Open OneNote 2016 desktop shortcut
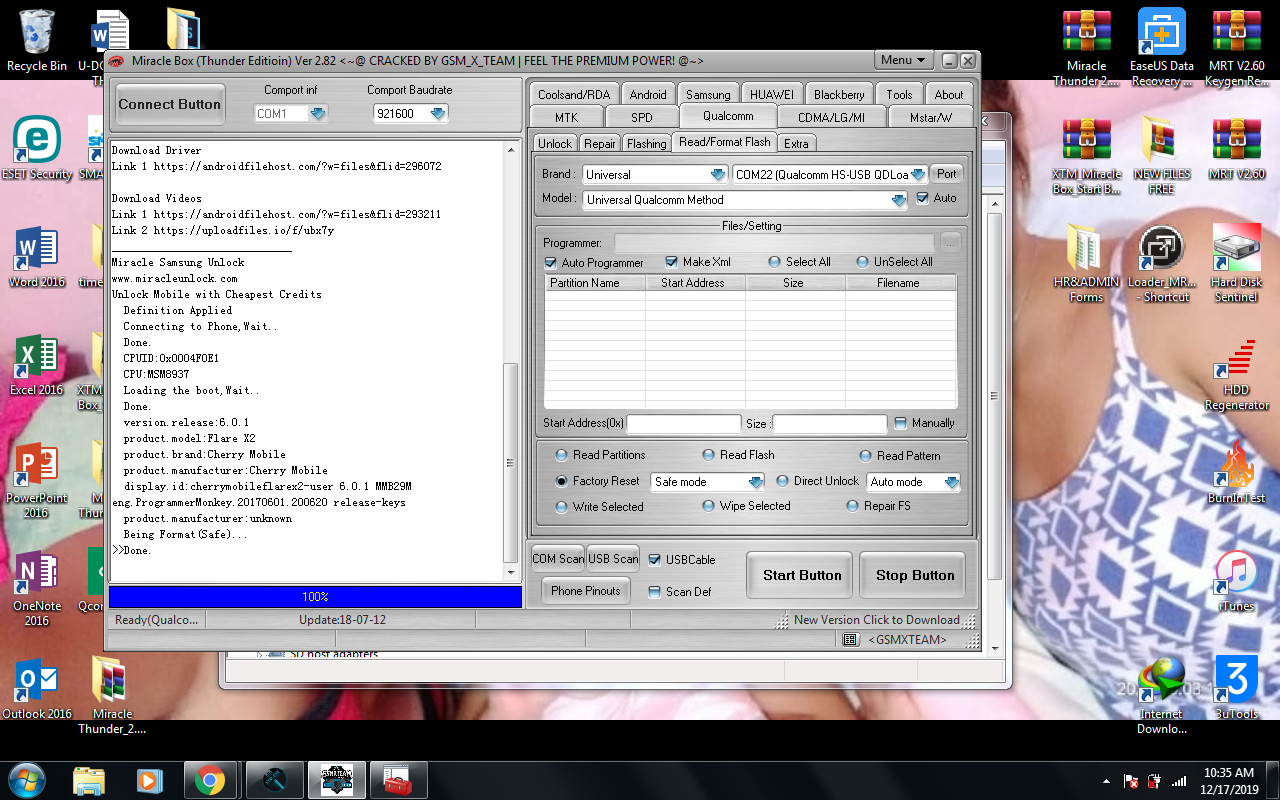This screenshot has width=1280, height=800. (x=37, y=587)
